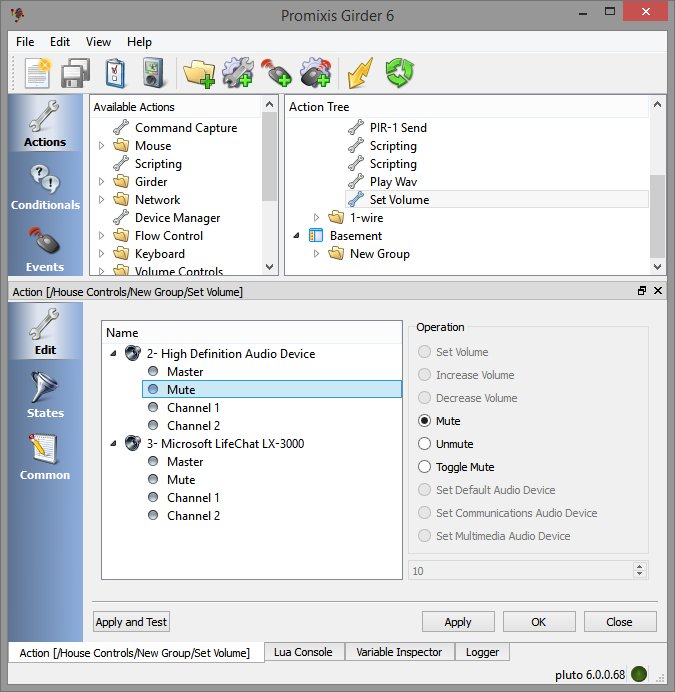
Task: Click the Add Event mouse icon
Action: [276, 72]
